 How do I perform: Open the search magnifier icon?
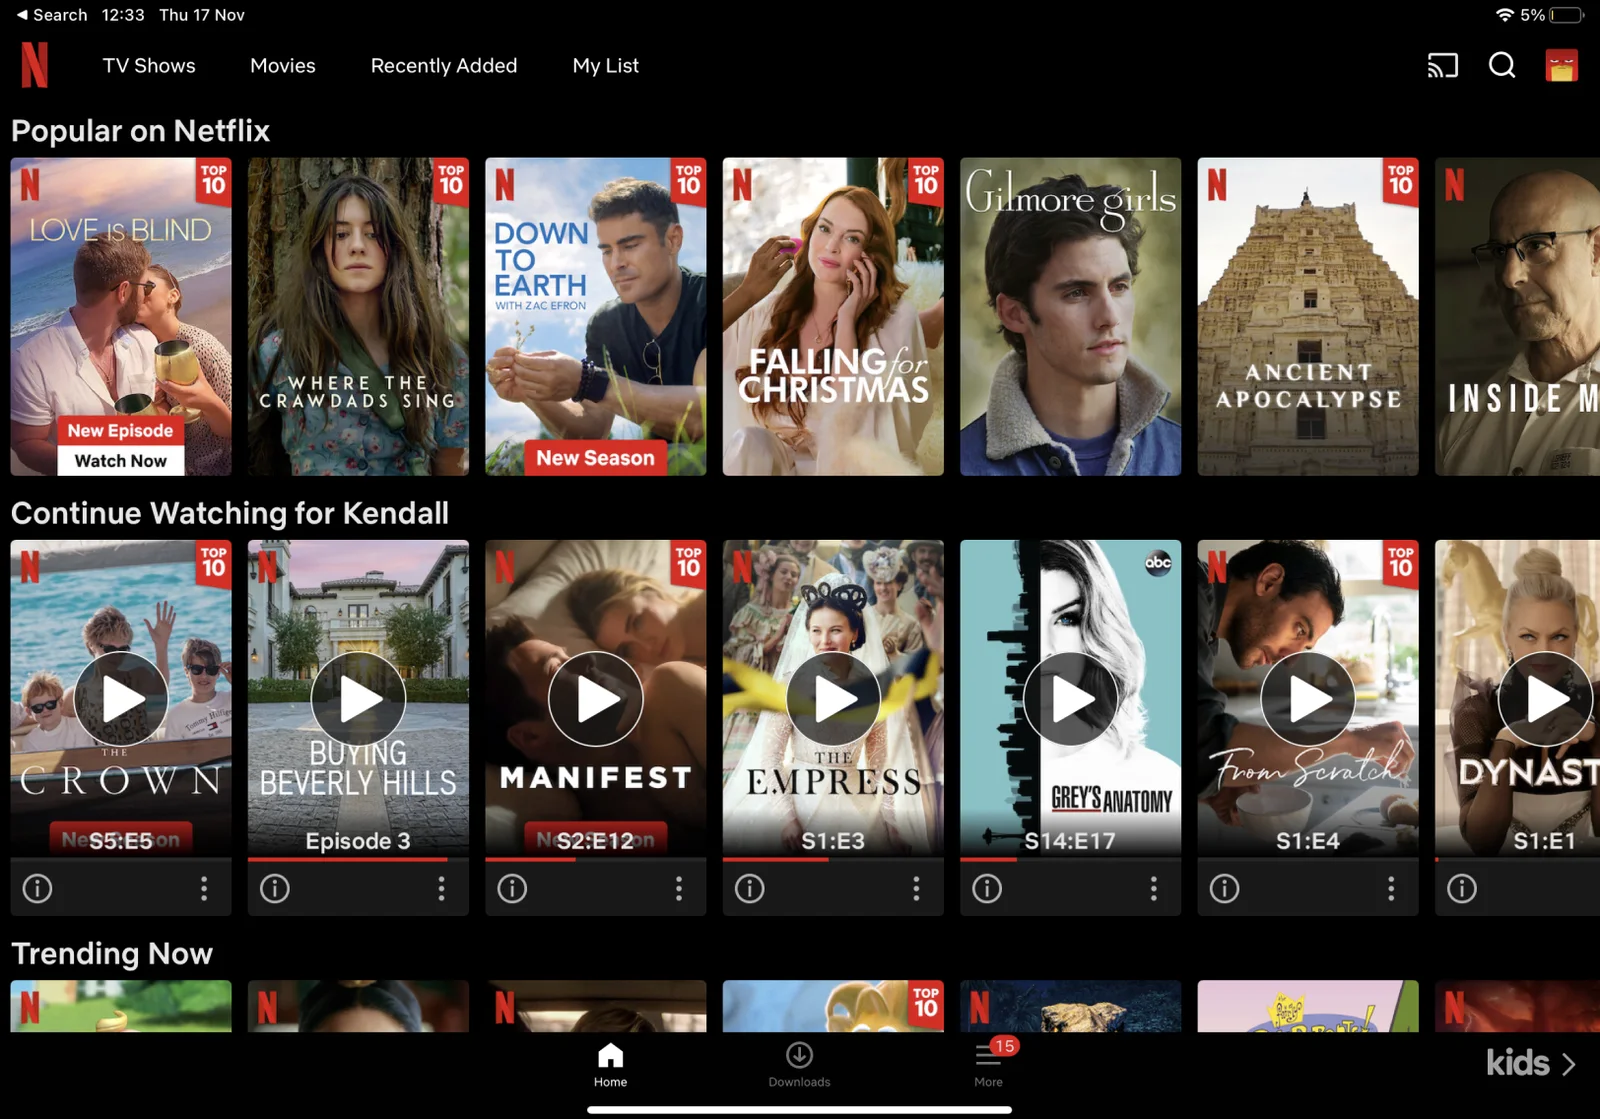click(x=1502, y=65)
